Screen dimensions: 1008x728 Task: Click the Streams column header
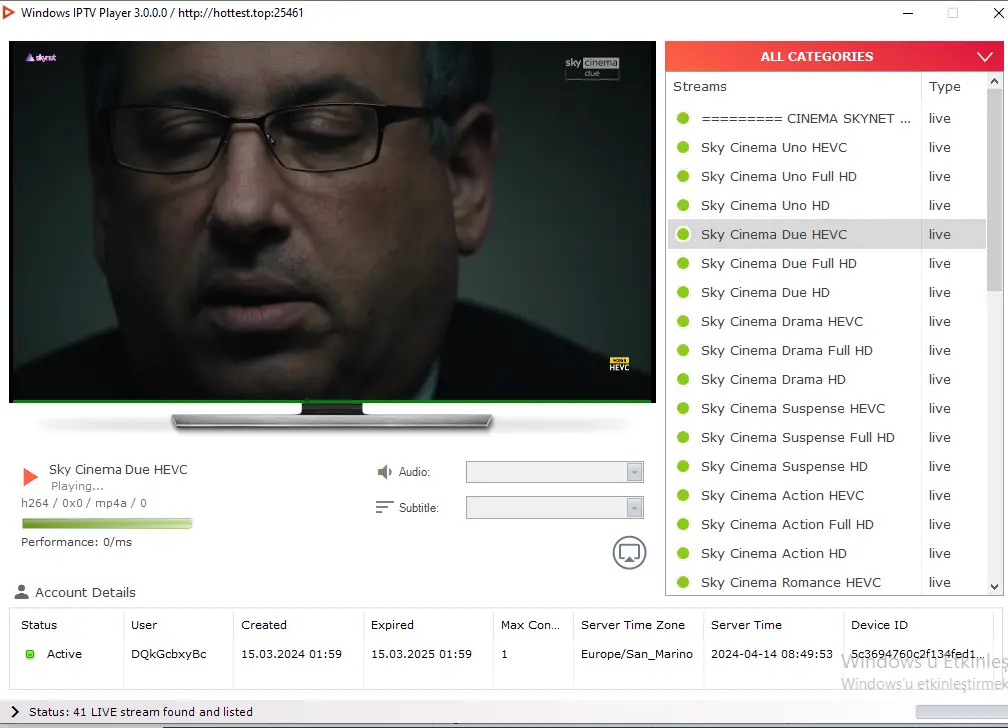[793, 86]
